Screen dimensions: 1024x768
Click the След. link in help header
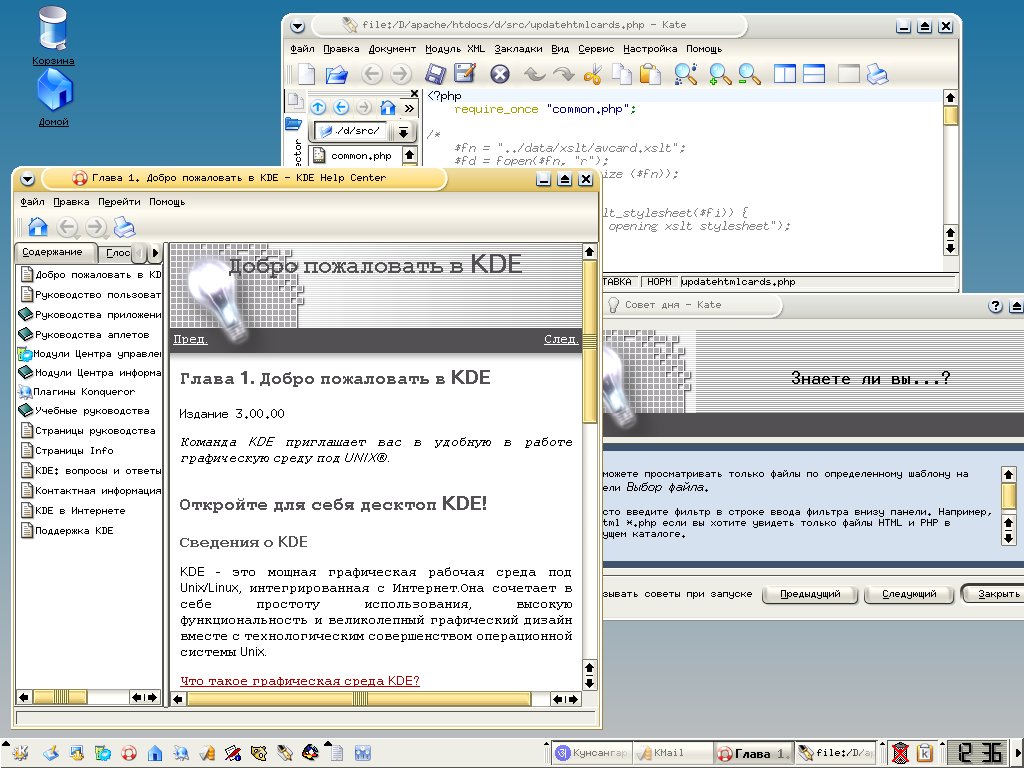pyautogui.click(x=560, y=339)
